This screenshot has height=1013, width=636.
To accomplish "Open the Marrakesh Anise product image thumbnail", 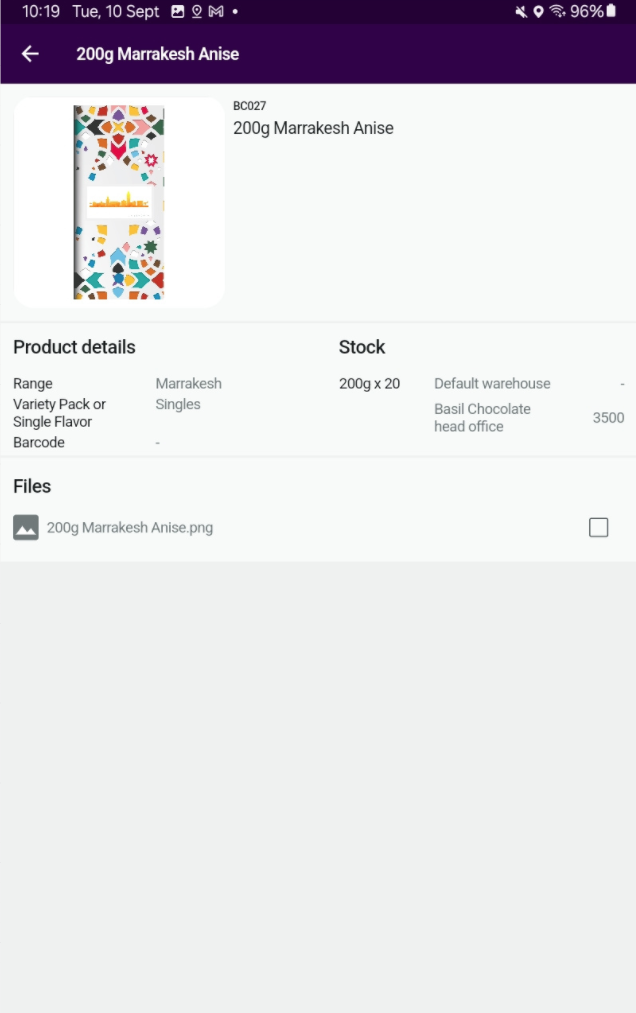I will pos(119,202).
